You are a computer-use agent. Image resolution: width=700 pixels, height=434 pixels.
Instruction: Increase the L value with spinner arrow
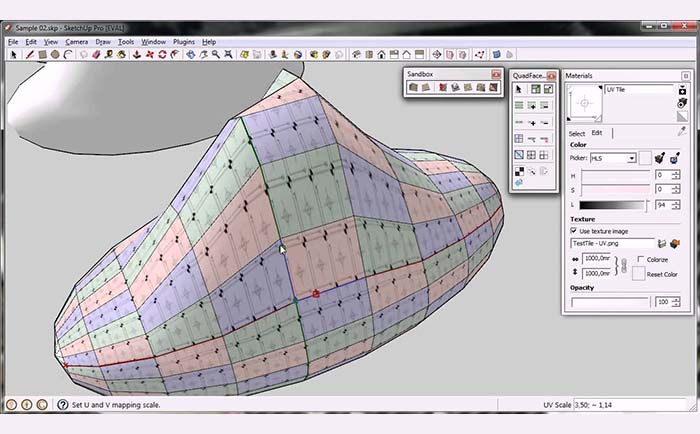(x=675, y=200)
